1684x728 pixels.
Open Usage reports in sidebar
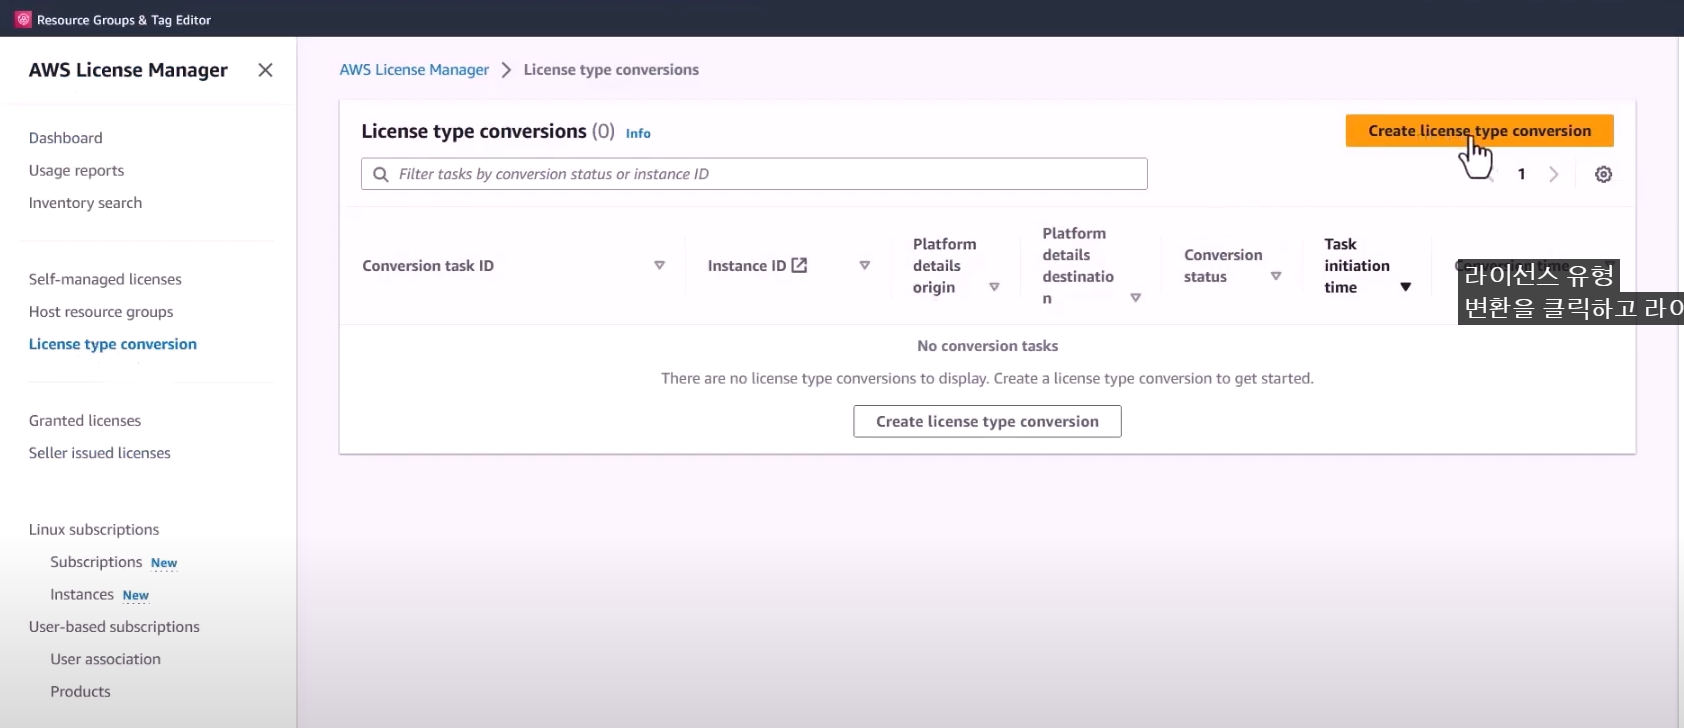pos(76,170)
